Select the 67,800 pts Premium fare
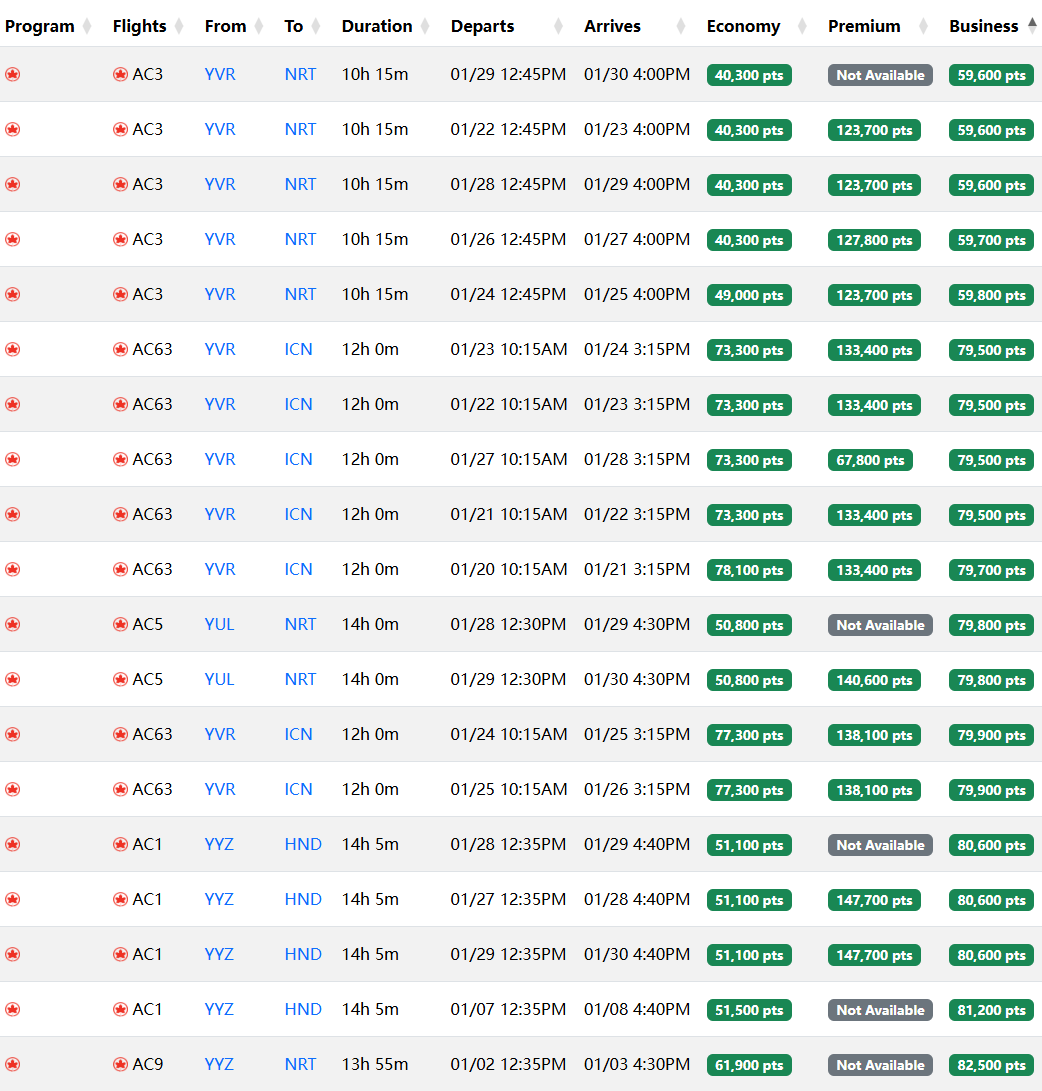 870,460
